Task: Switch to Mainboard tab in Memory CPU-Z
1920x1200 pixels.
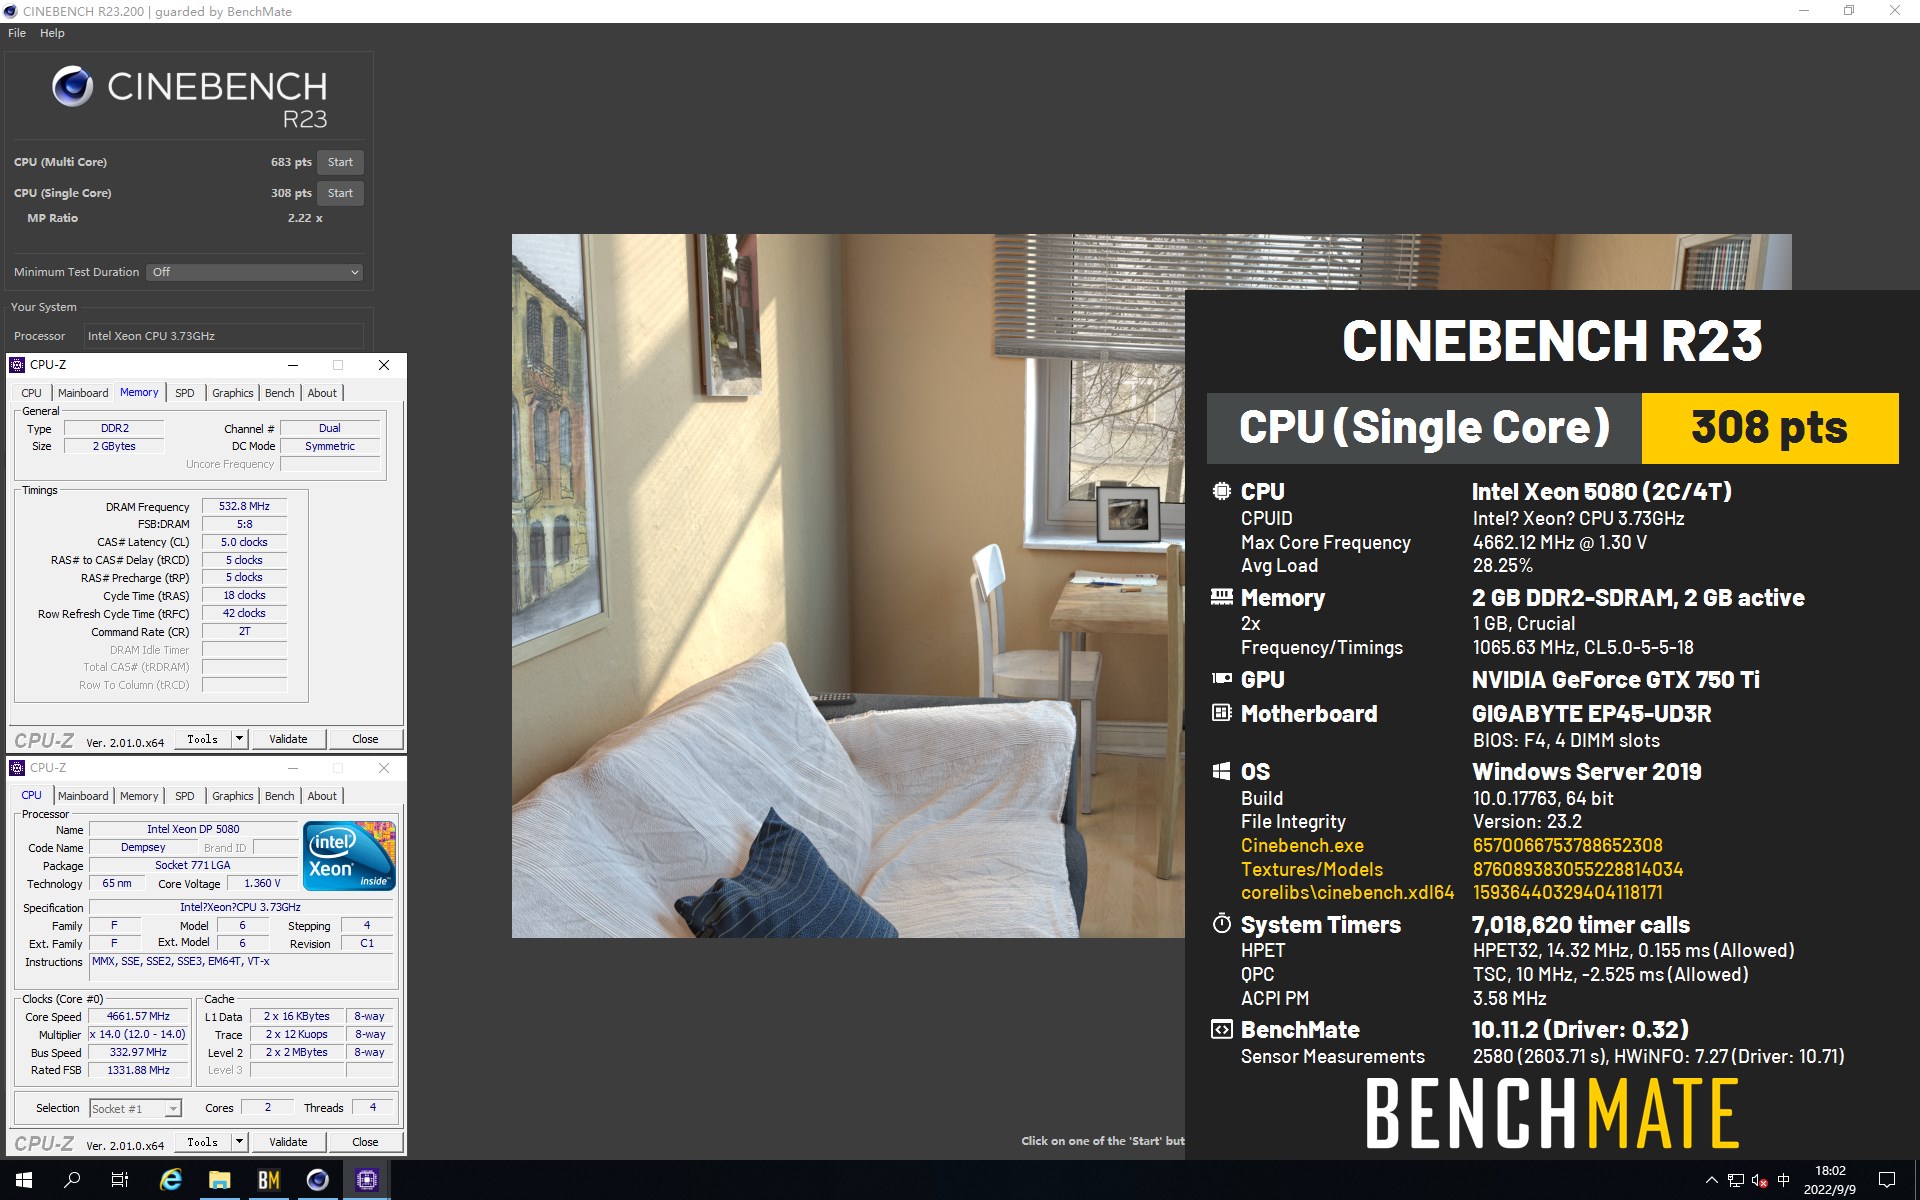Action: (83, 393)
